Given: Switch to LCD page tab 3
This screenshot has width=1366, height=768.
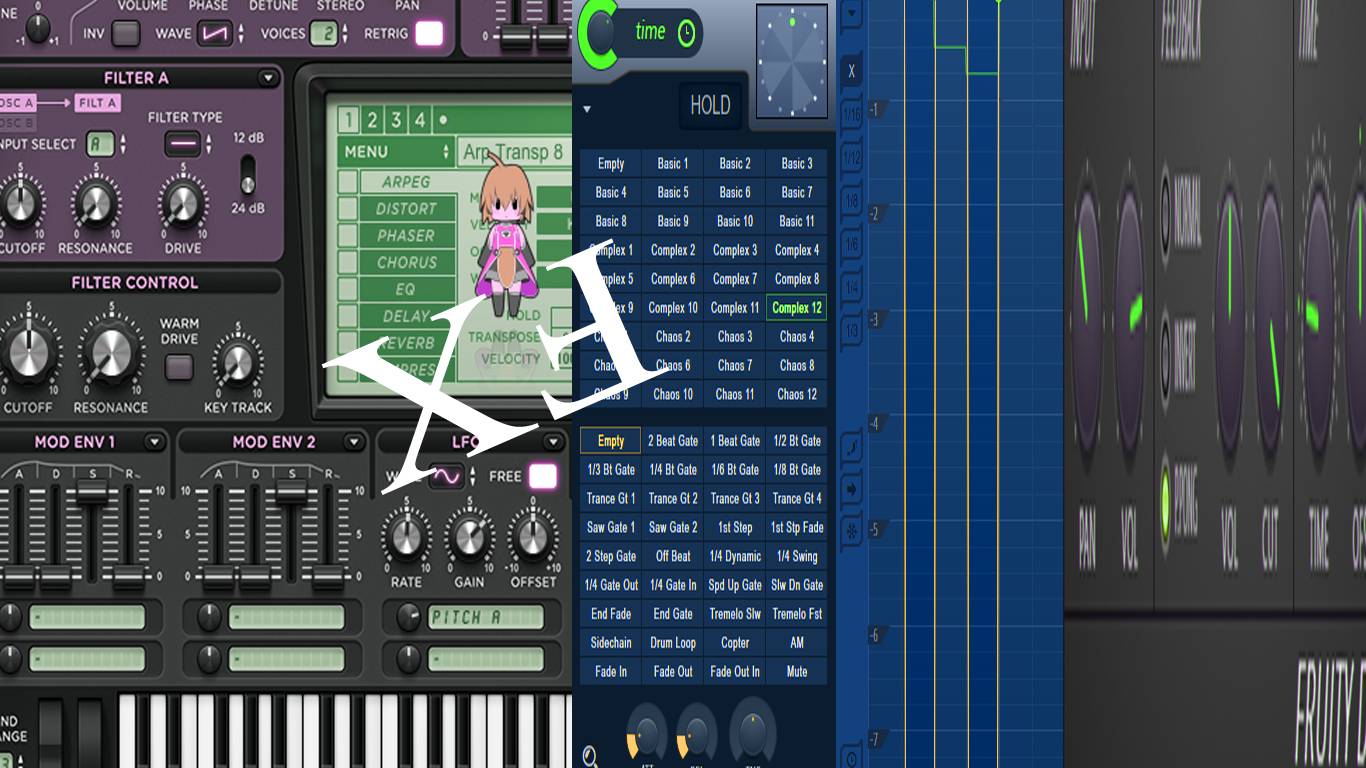Looking at the screenshot, I should 396,121.
